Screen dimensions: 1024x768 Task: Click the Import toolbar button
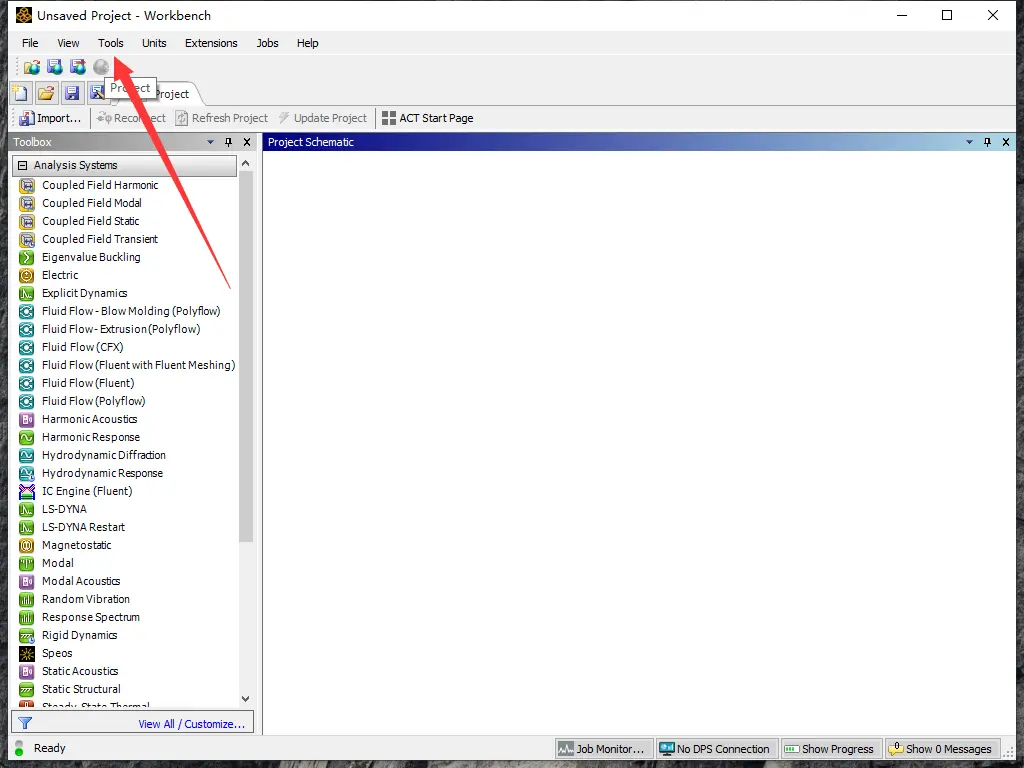click(x=50, y=118)
